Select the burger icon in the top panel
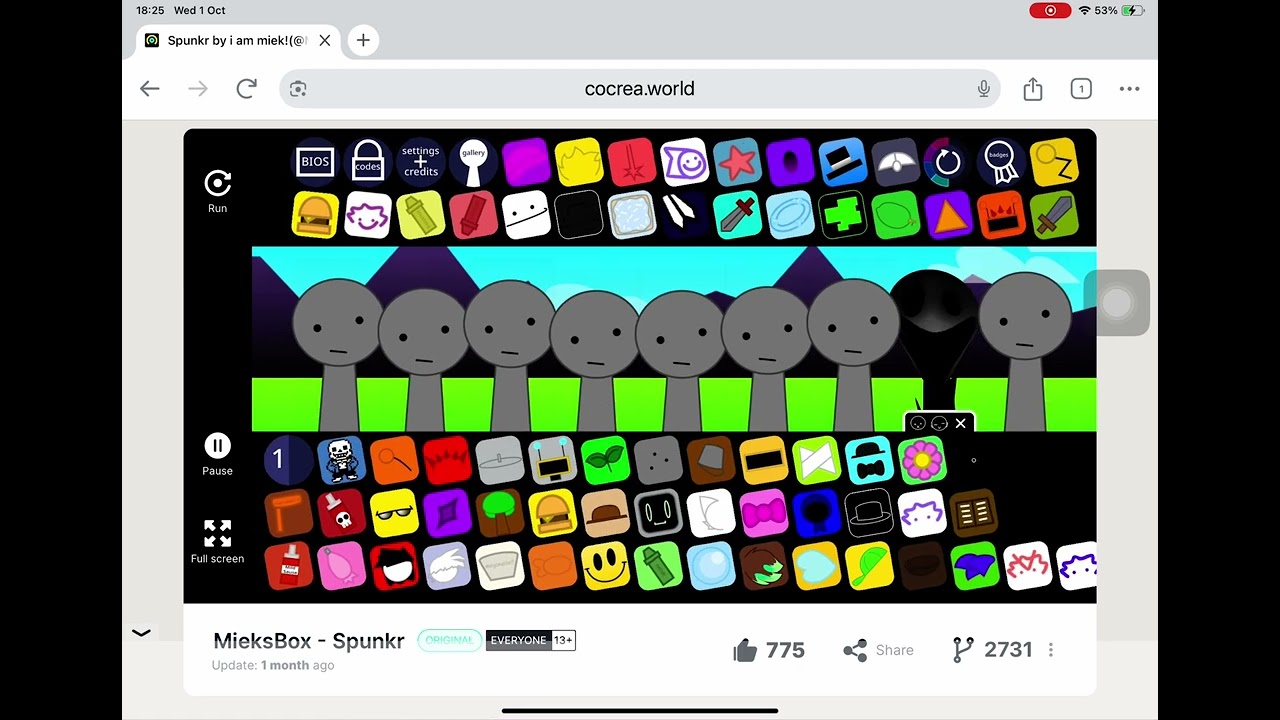Viewport: 1280px width, 720px height. 315,215
